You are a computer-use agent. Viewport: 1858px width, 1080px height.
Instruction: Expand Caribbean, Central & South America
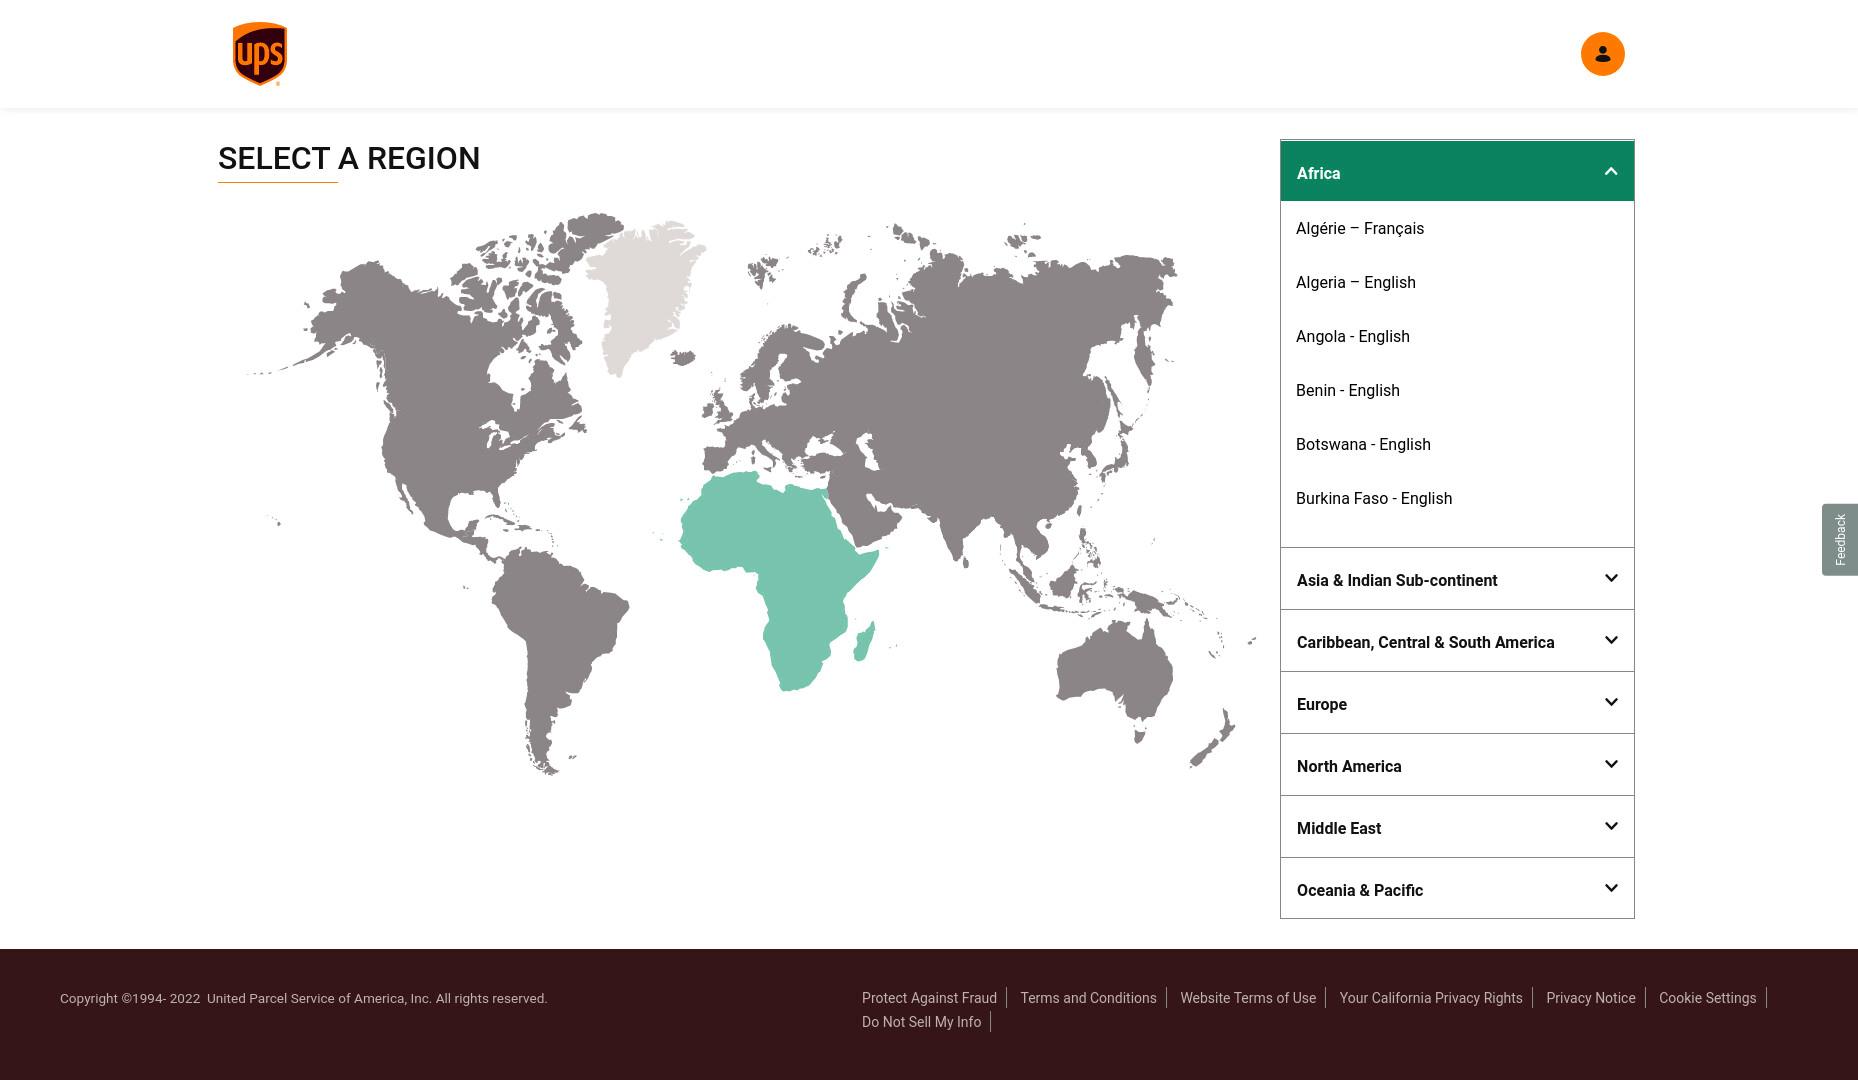point(1457,641)
